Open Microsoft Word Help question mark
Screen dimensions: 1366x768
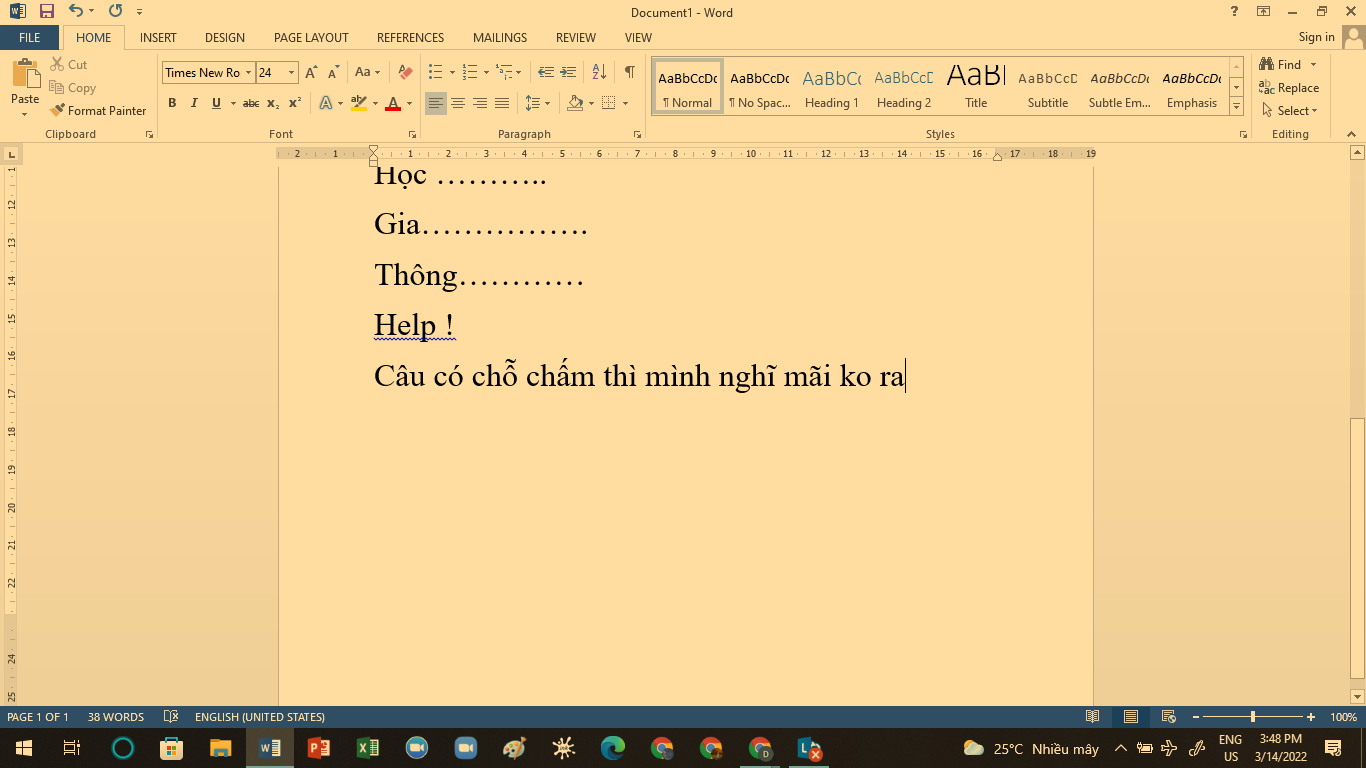1235,12
